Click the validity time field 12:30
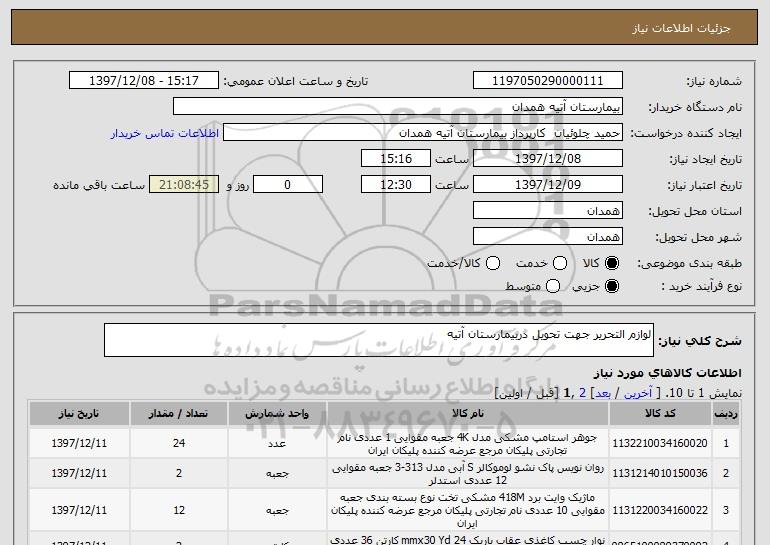The width and height of the screenshot is (770, 545). coord(396,185)
